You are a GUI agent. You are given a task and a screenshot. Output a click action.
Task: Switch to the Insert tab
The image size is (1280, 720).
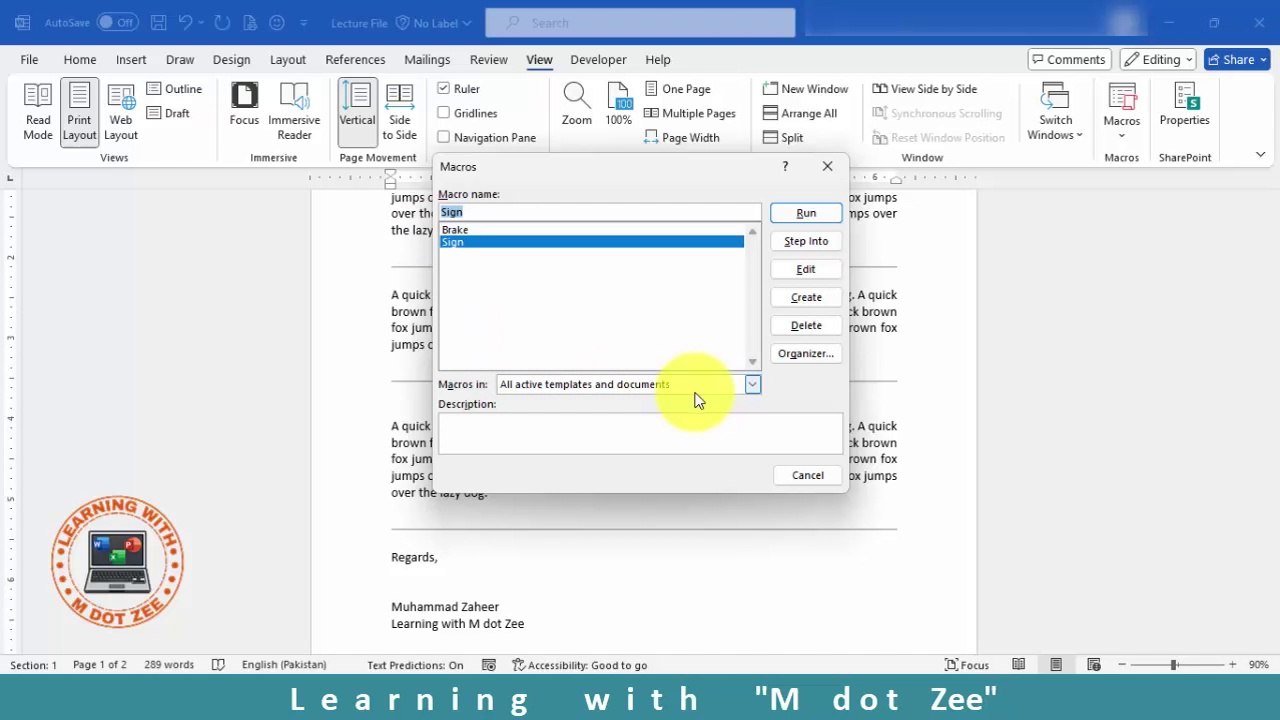pos(131,60)
